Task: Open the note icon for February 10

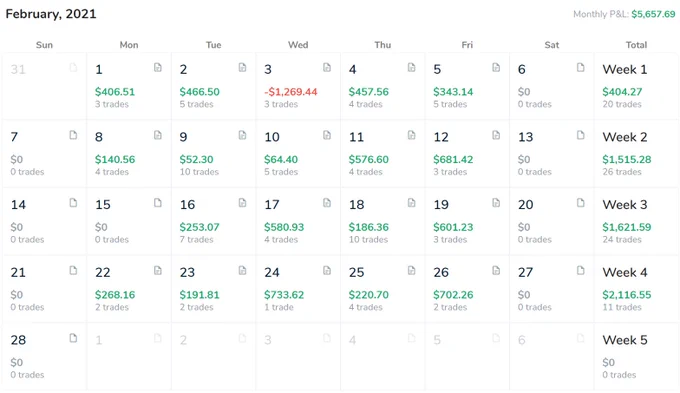Action: click(x=327, y=135)
